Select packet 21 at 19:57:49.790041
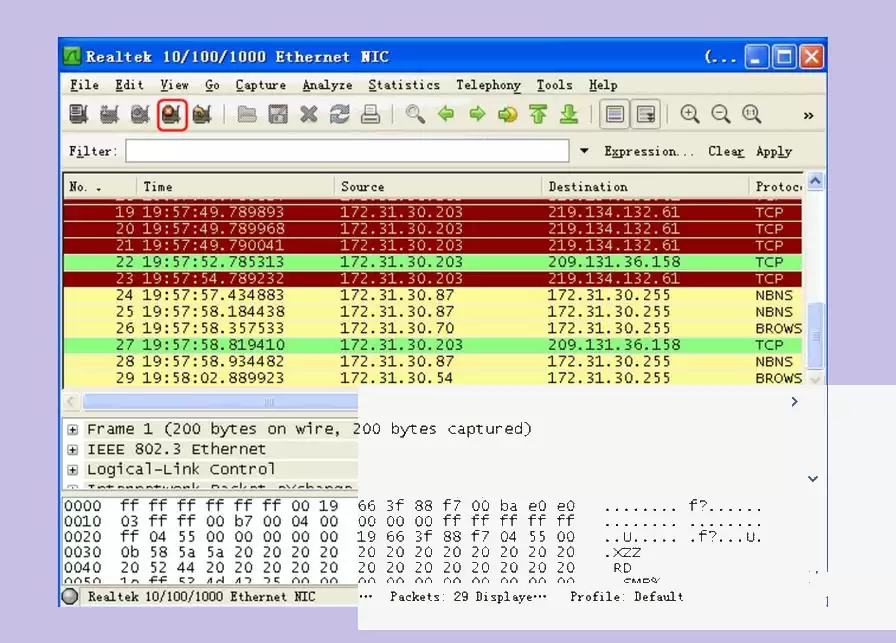 coord(433,246)
